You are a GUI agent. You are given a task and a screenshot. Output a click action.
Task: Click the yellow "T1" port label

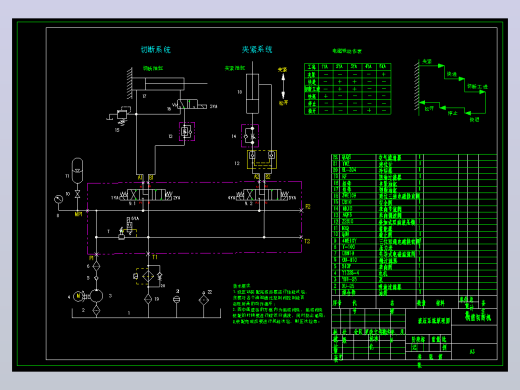[x=155, y=257]
